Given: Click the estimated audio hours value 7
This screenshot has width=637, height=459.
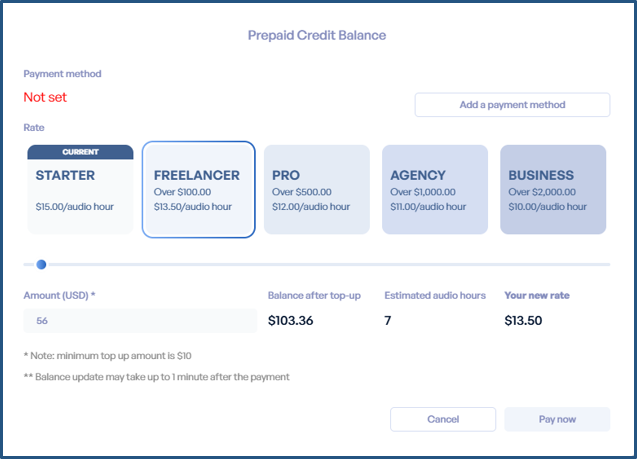Looking at the screenshot, I should coord(388,321).
